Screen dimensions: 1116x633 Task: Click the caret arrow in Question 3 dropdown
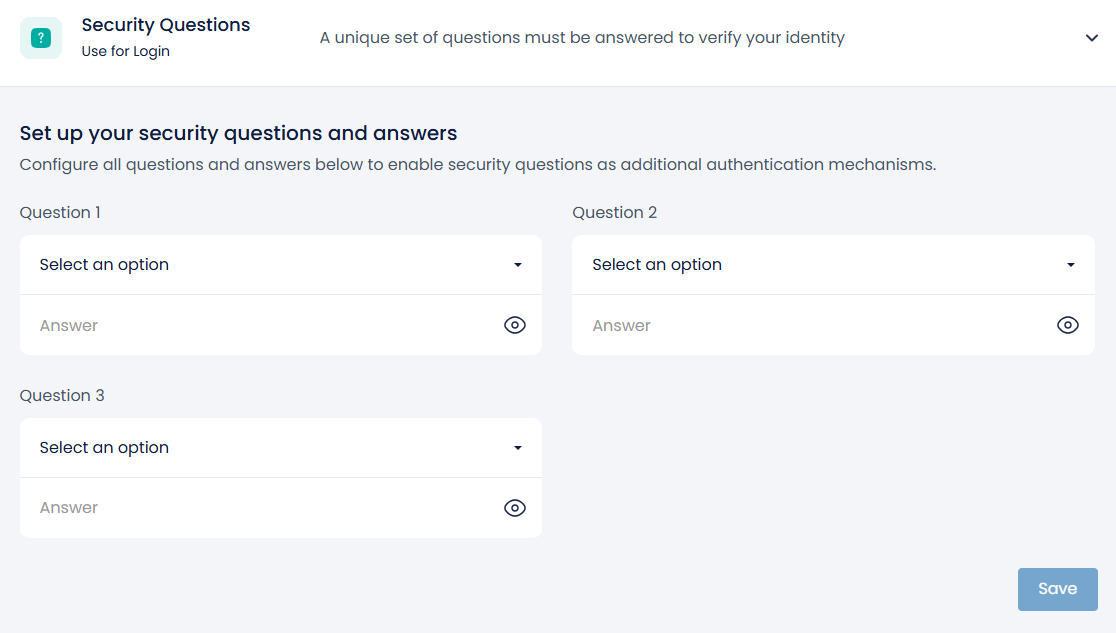[x=518, y=448]
